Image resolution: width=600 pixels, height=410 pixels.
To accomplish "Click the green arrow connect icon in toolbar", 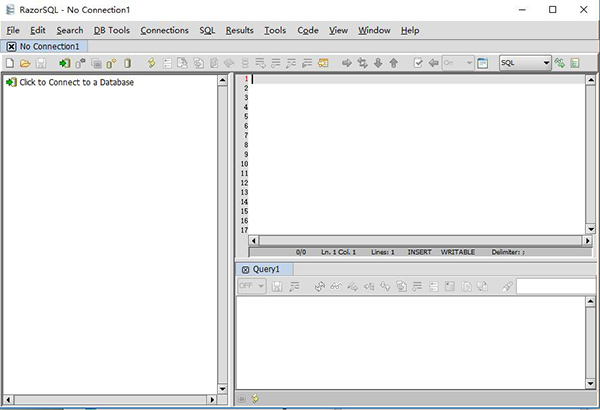I will click(64, 63).
